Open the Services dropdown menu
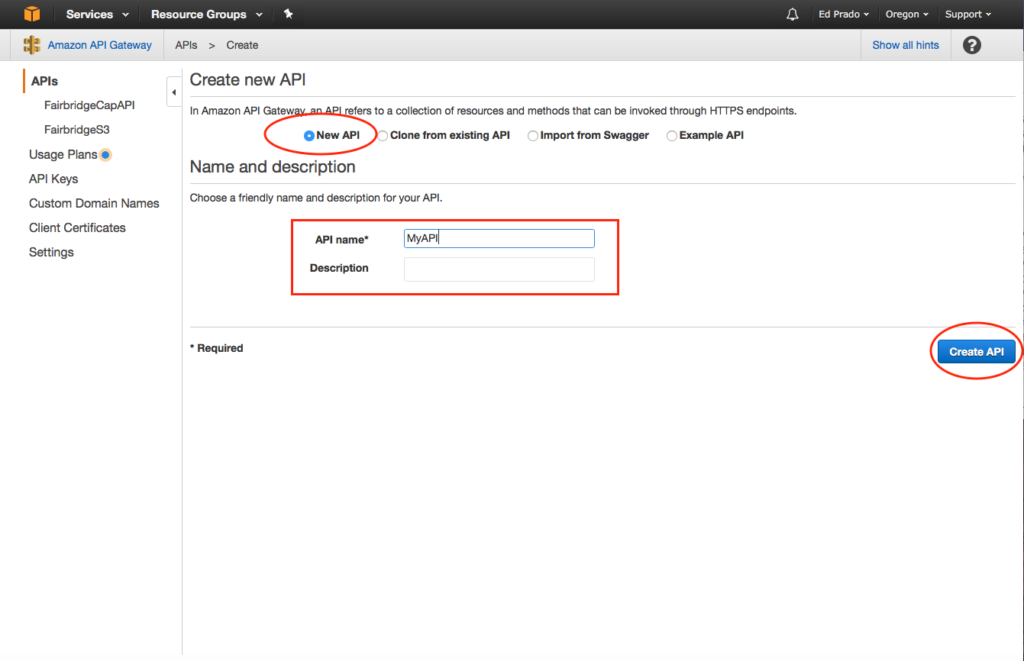This screenshot has width=1024, height=661. tap(97, 14)
